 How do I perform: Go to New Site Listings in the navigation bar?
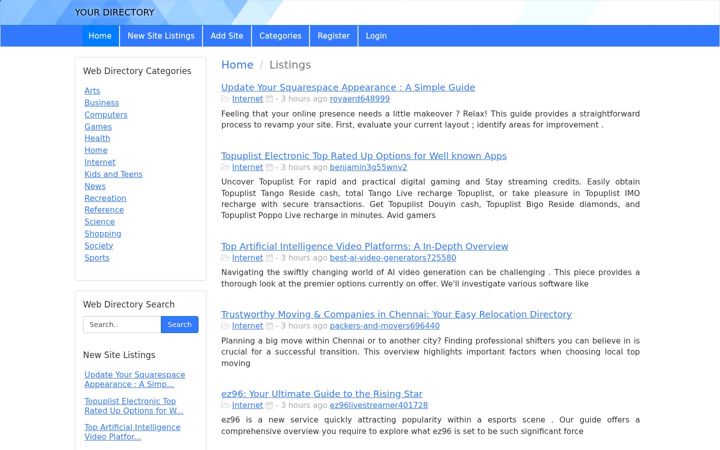pos(161,36)
